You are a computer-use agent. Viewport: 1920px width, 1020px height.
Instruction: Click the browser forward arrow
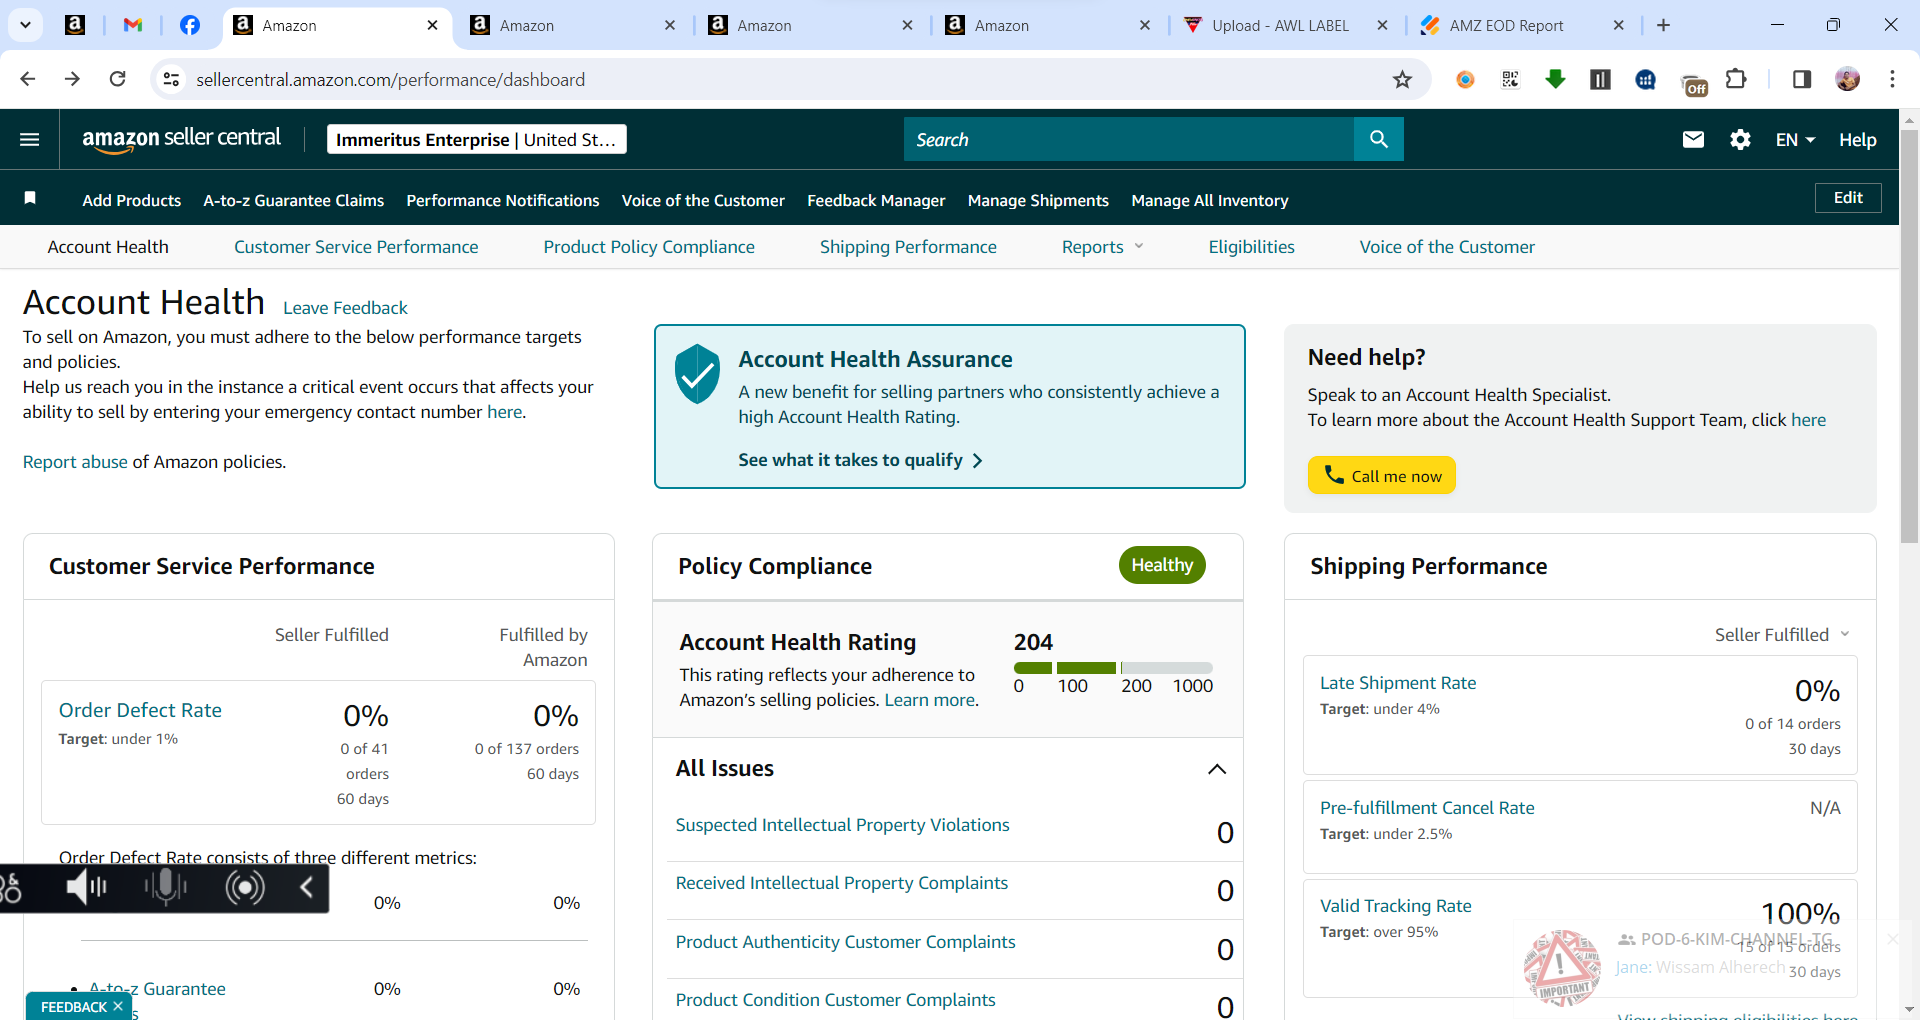tap(72, 79)
